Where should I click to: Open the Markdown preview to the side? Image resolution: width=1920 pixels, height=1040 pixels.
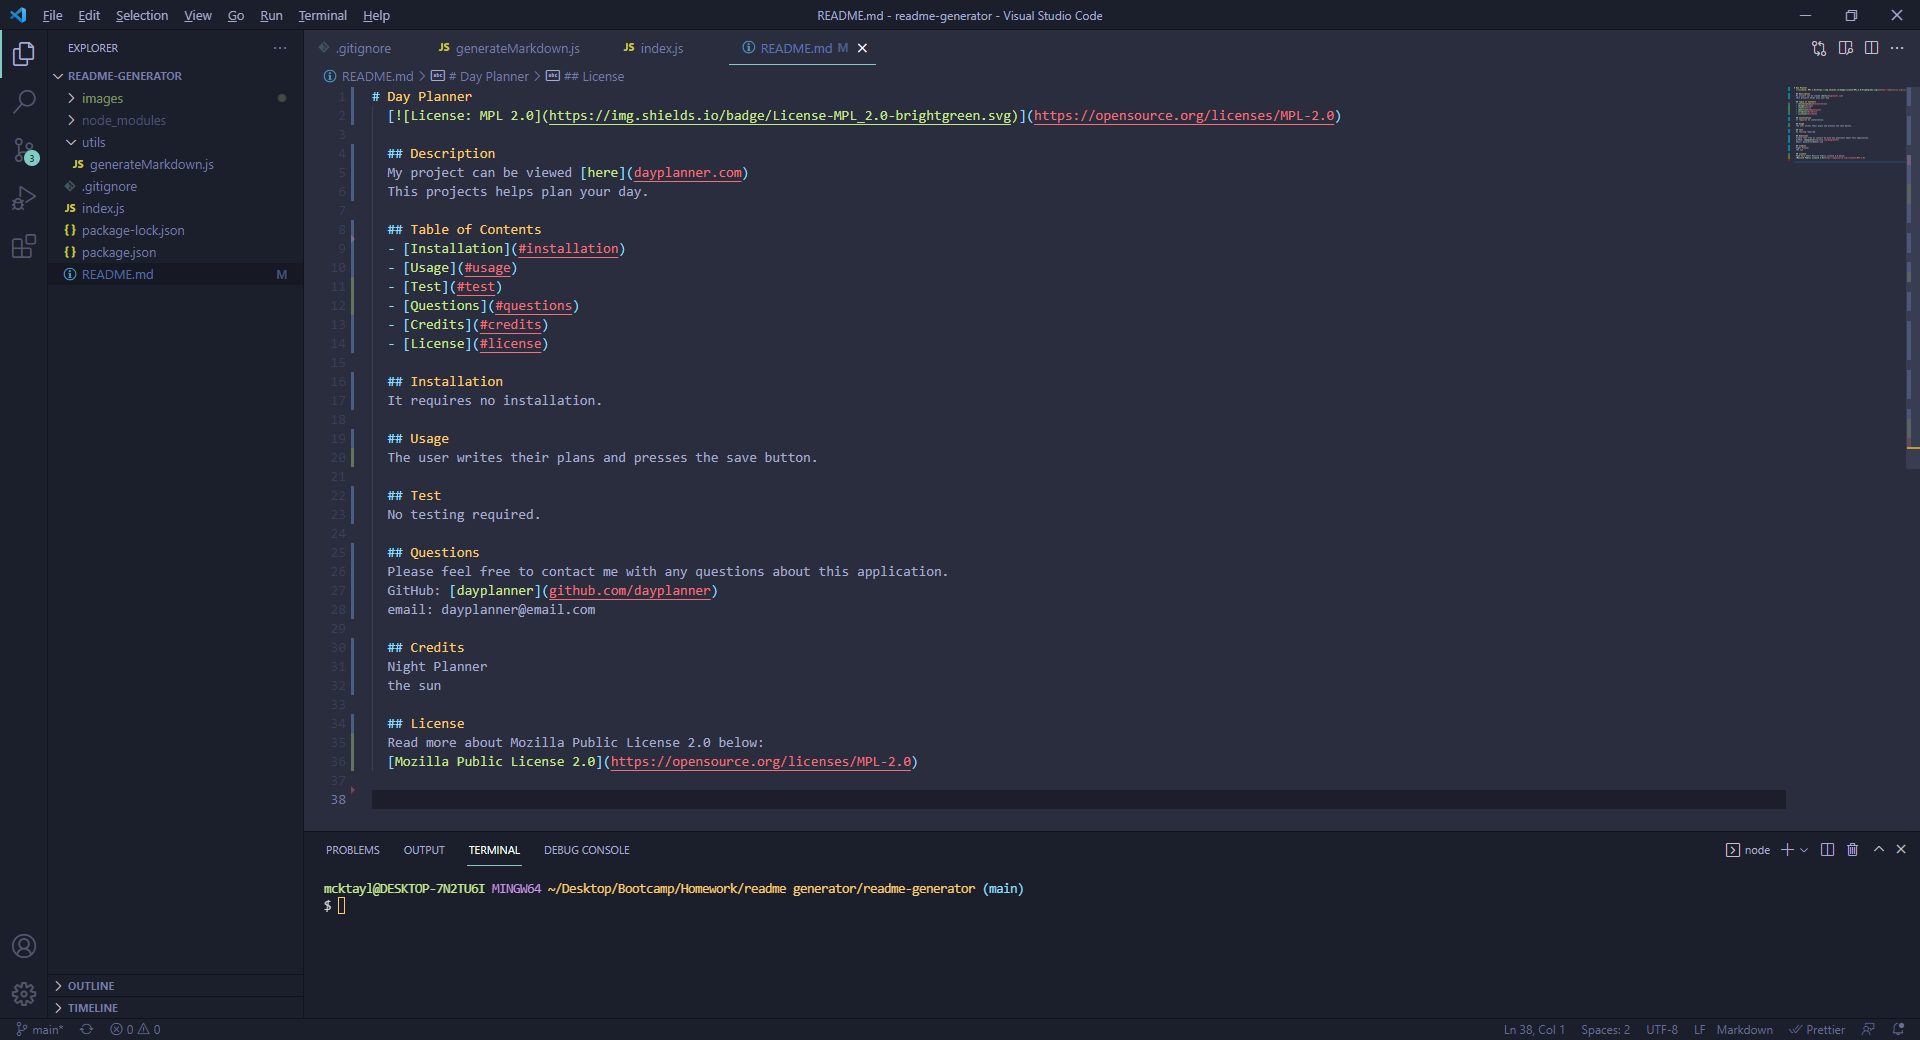[1846, 48]
